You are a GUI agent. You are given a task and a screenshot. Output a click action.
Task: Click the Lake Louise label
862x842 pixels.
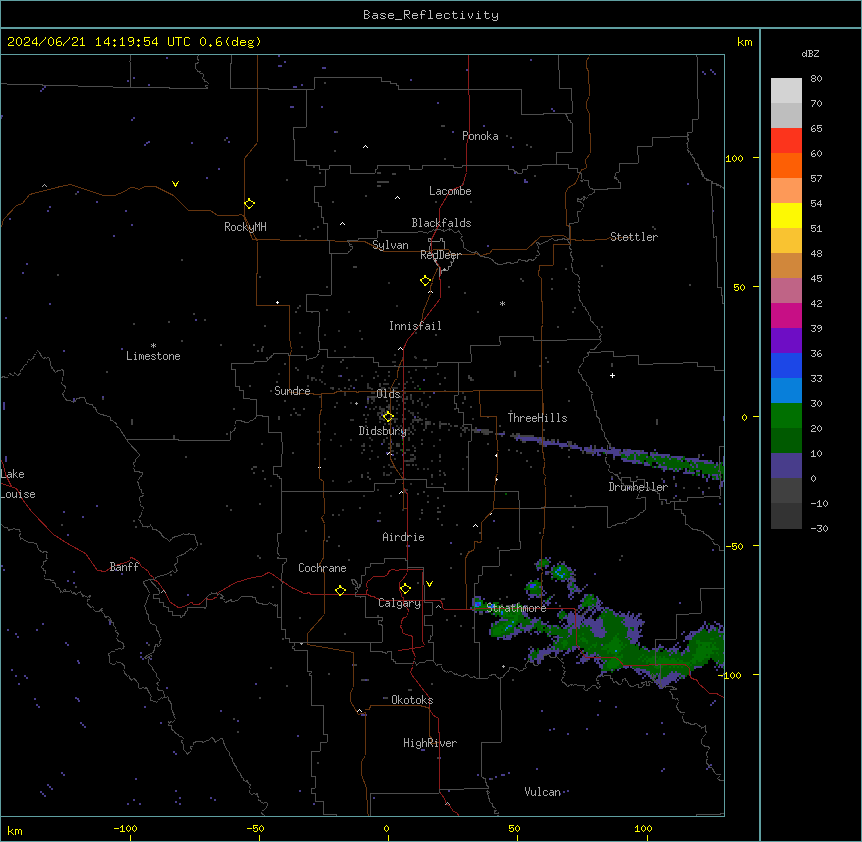pyautogui.click(x=18, y=484)
